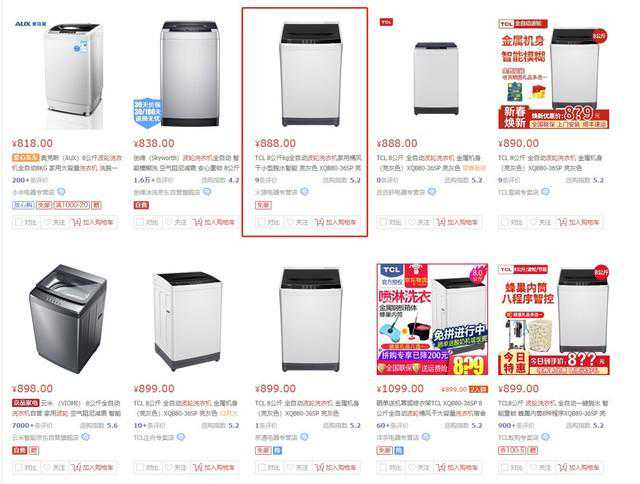Click the 满1000-70 coupon tag under AUX item
640x484 pixels.
(72, 205)
